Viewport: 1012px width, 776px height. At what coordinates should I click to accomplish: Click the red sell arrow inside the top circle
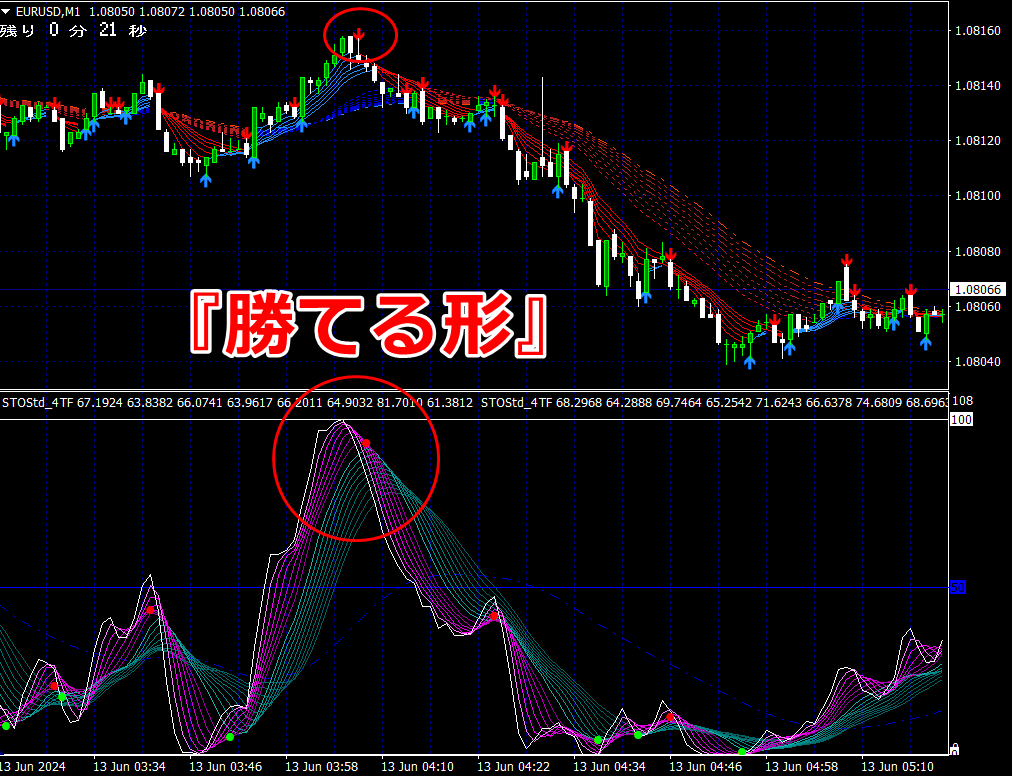(x=359, y=34)
